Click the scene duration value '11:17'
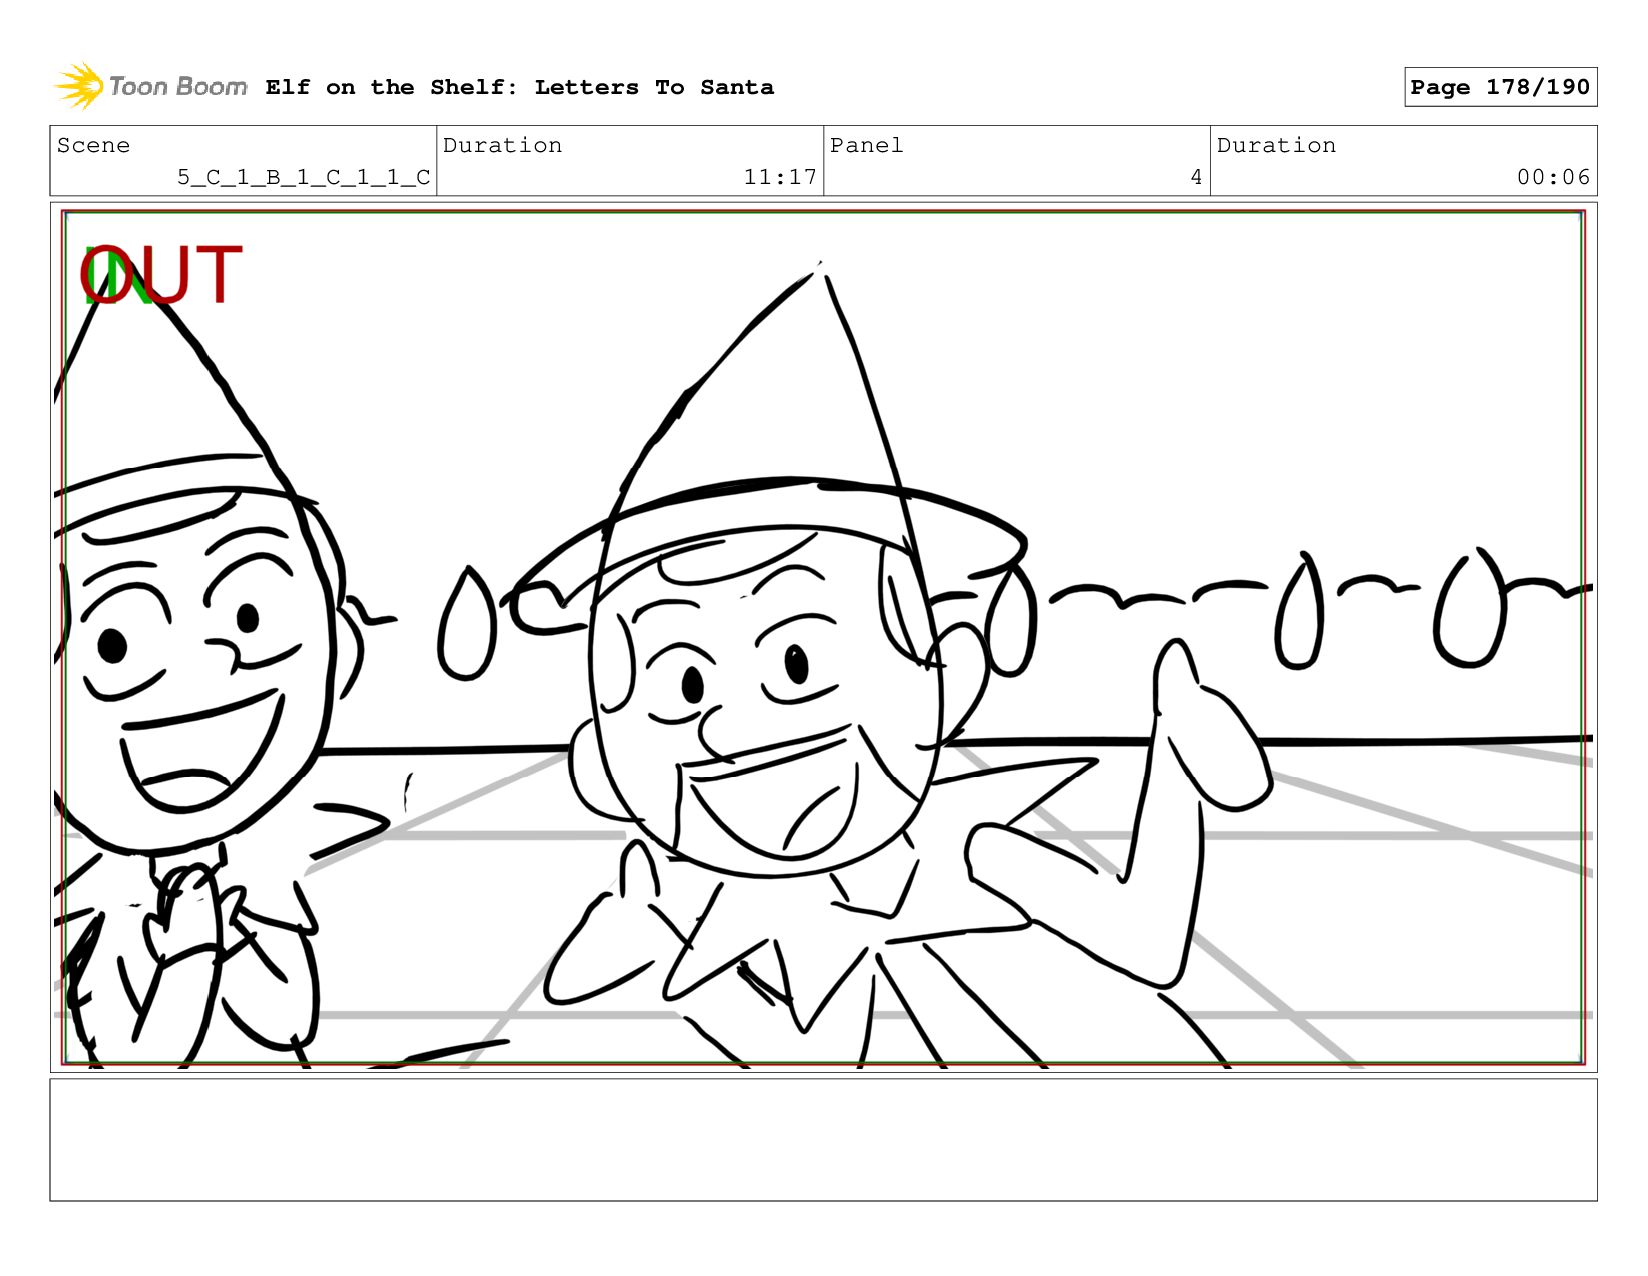This screenshot has height=1276, width=1648. pyautogui.click(x=780, y=177)
